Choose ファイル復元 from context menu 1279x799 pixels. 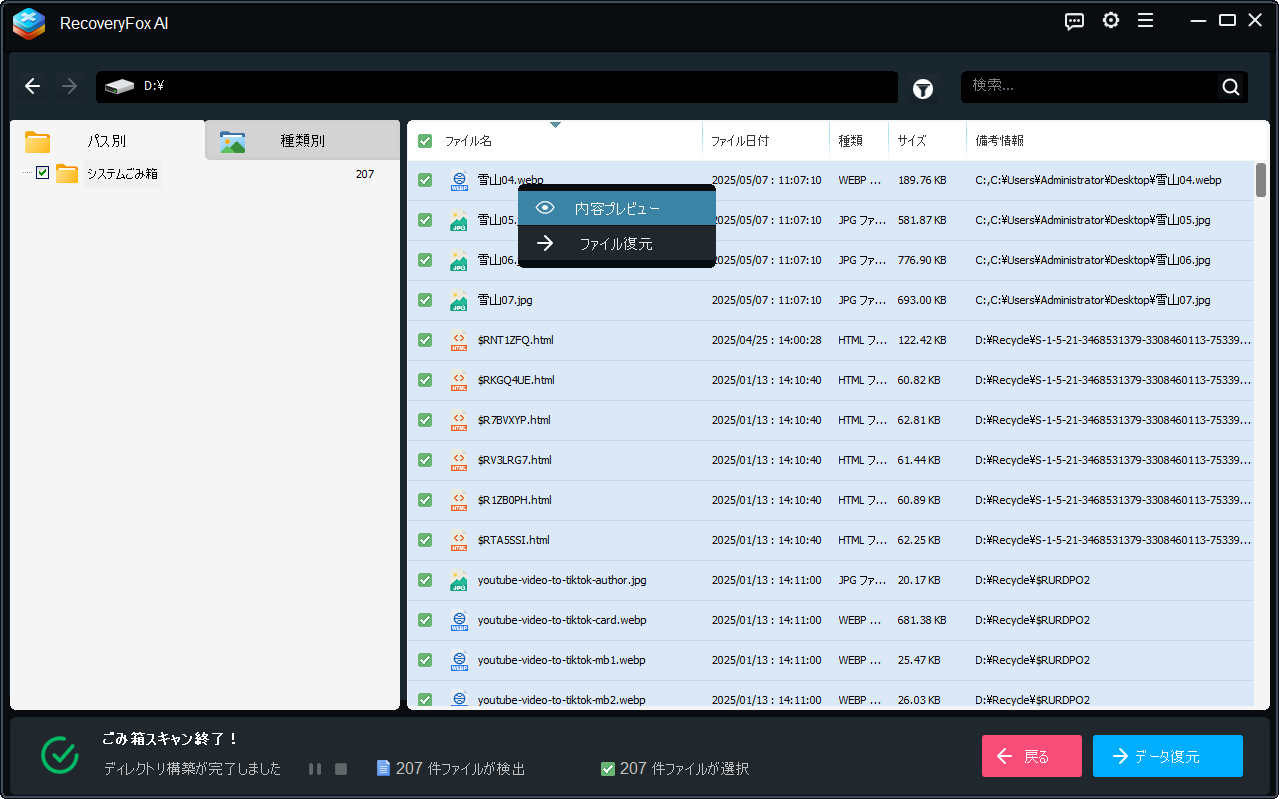pyautogui.click(x=616, y=243)
